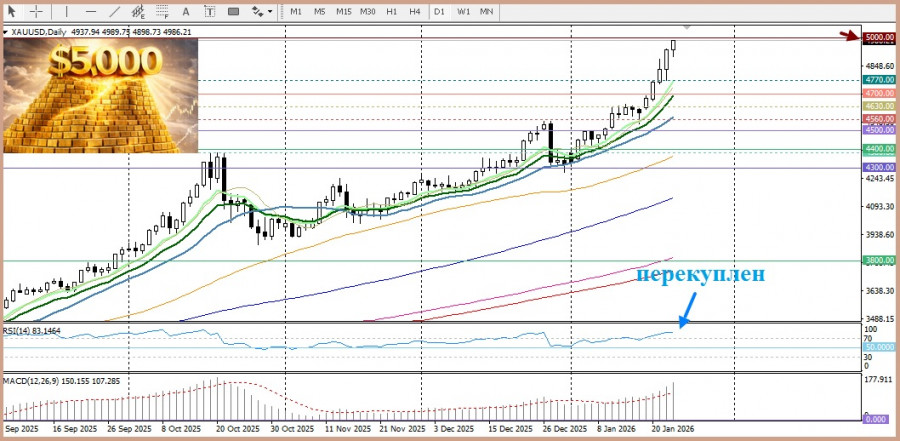
Task: Click the 3488.15 price scale value
Action: coord(880,318)
